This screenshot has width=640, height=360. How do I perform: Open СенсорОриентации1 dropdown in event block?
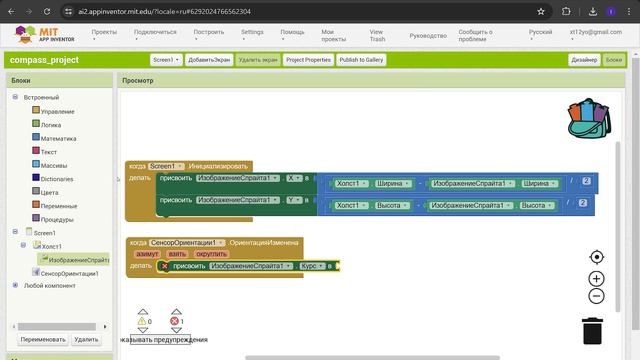(187, 243)
